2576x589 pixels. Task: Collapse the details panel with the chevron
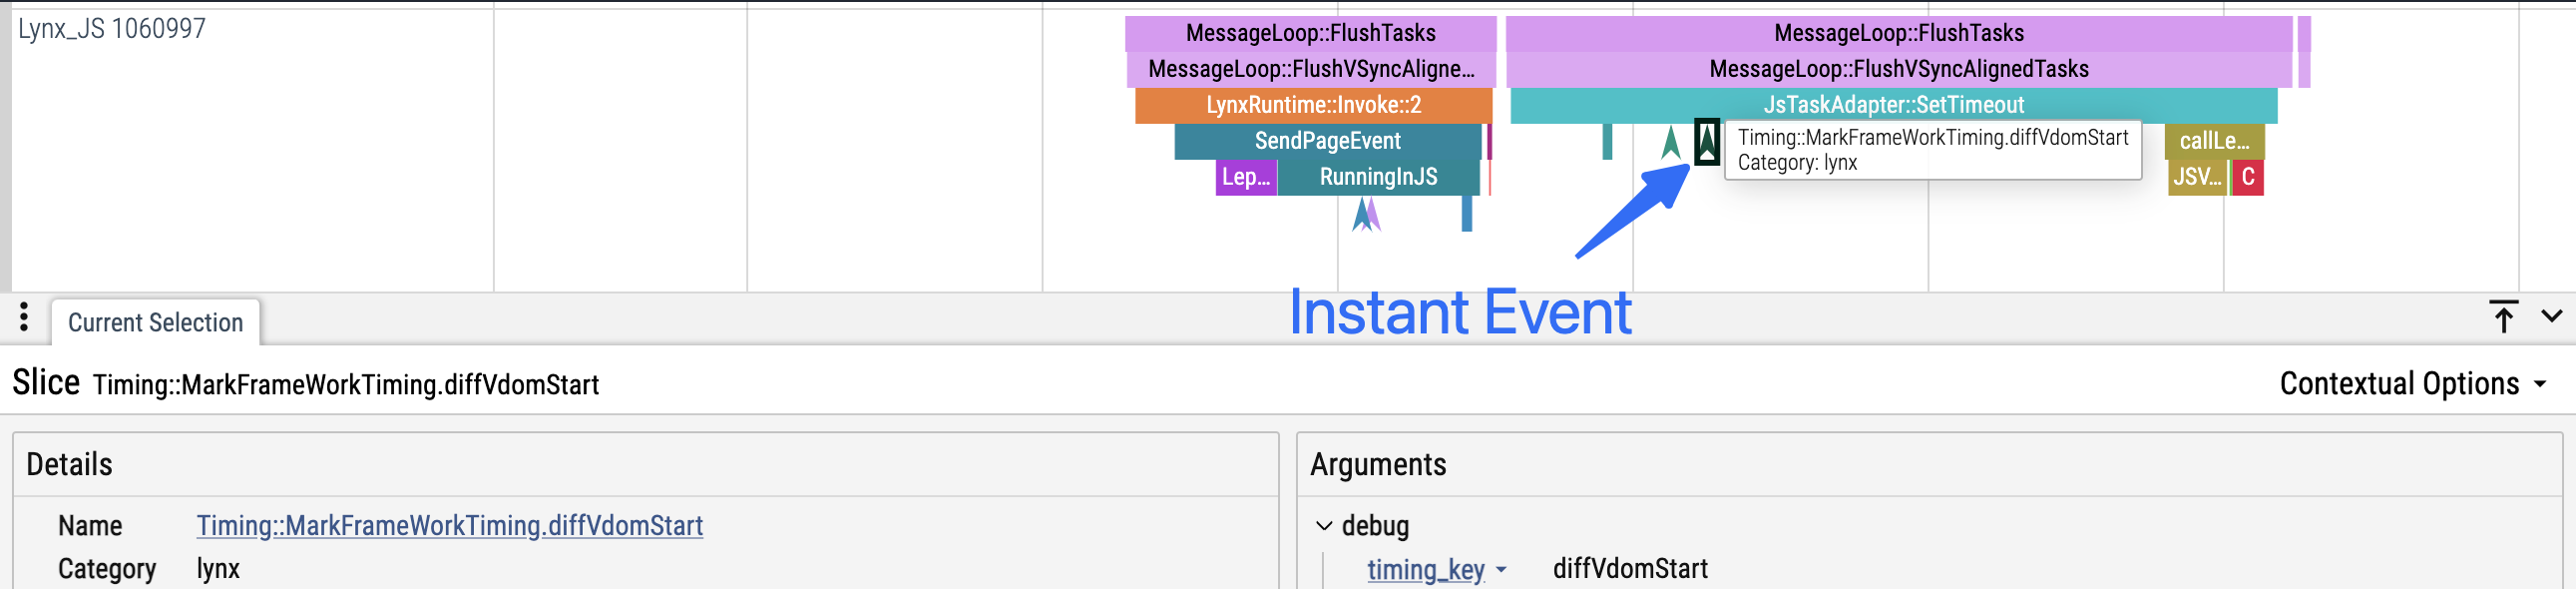2551,317
